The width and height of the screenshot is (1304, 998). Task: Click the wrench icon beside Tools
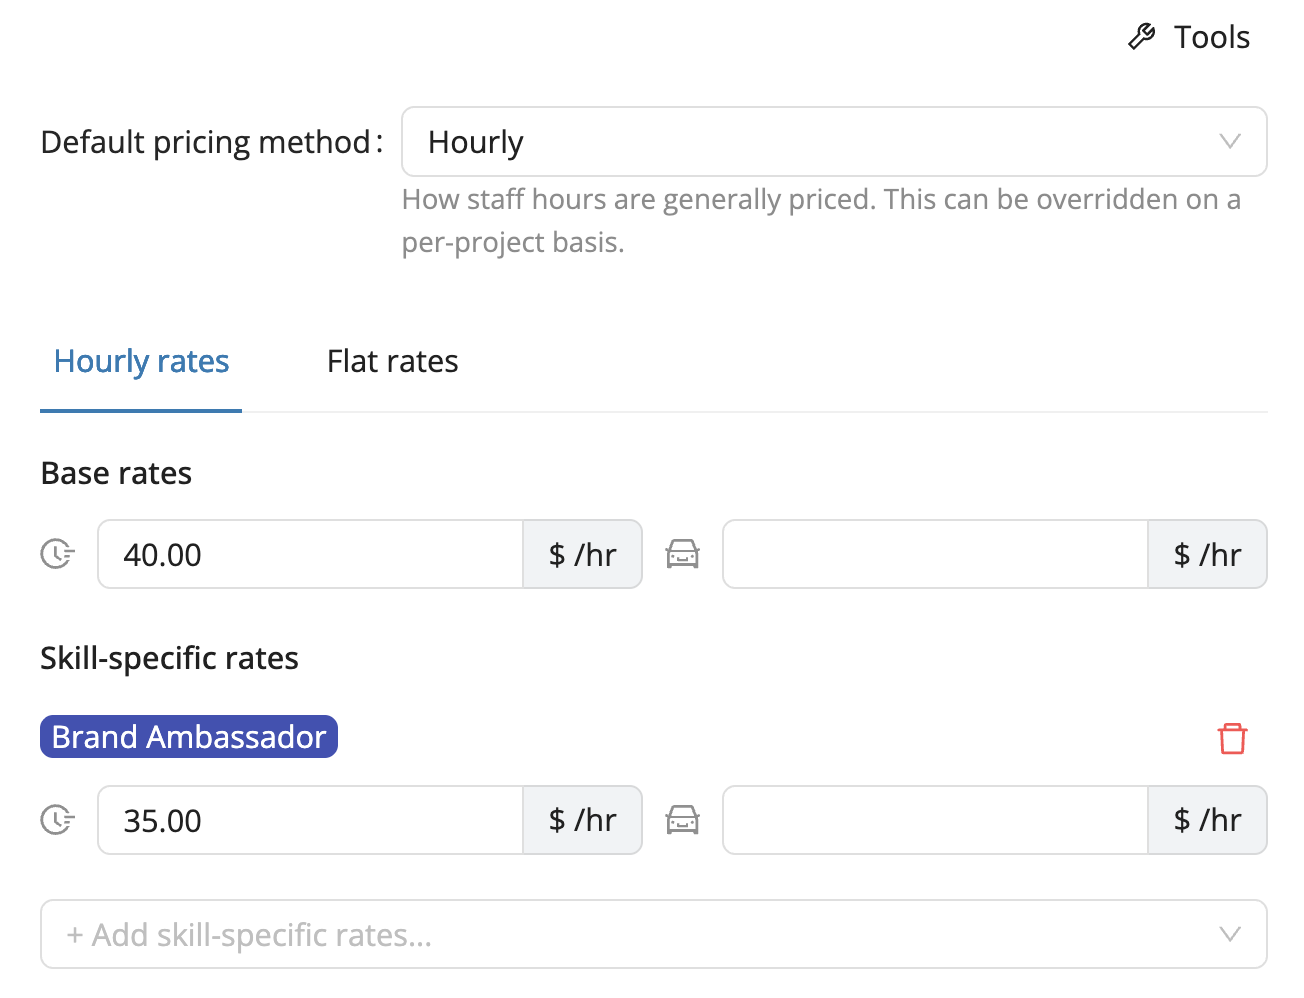coord(1141,37)
